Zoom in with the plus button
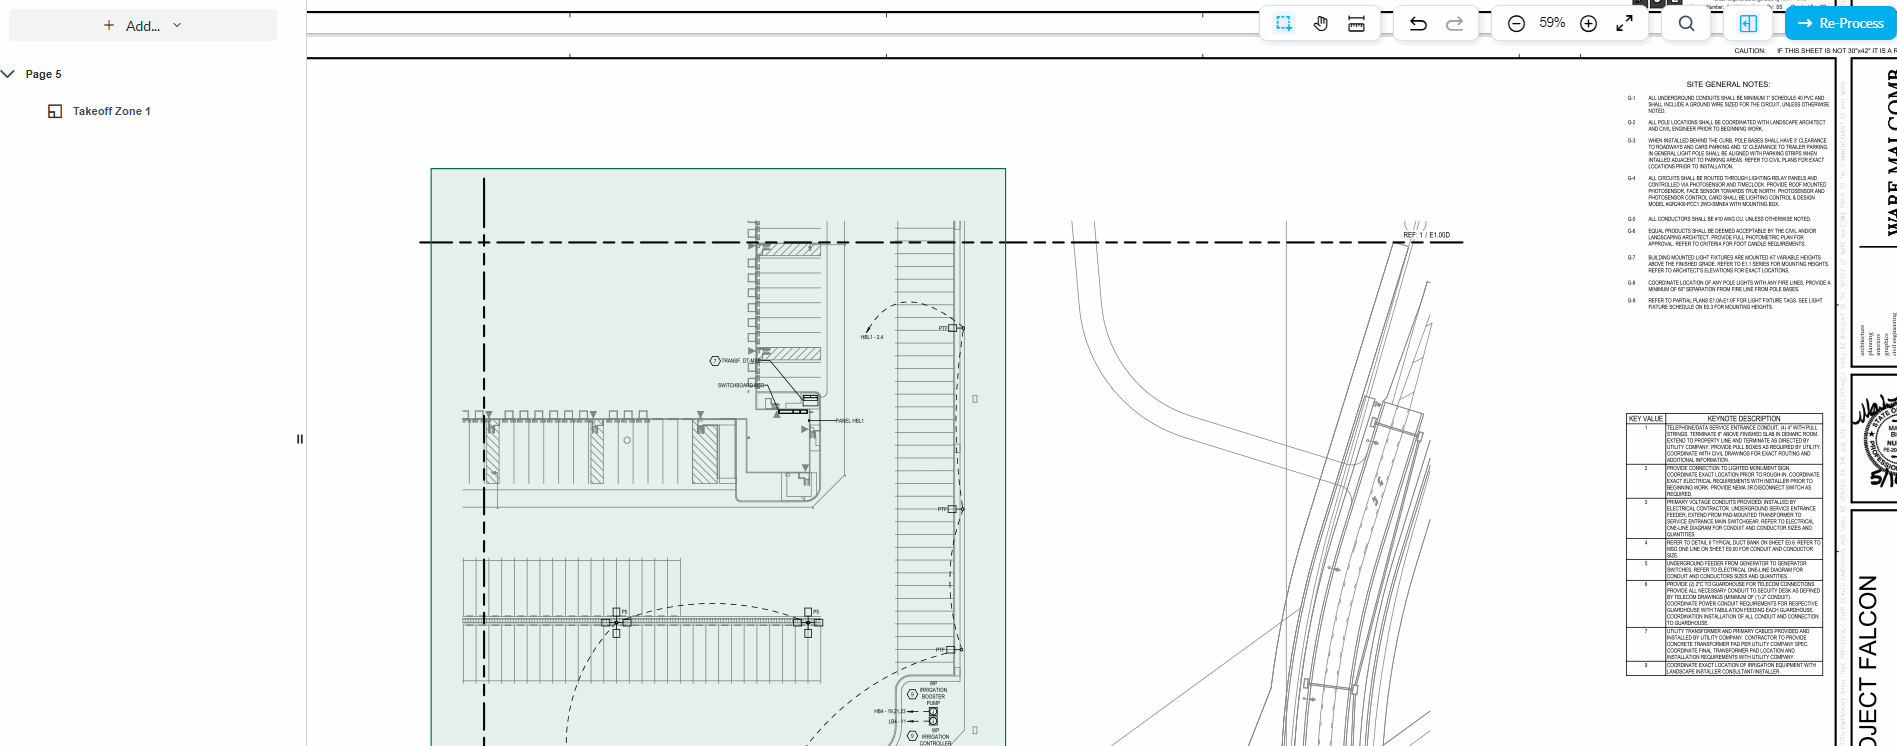Viewport: 1897px width, 746px height. pyautogui.click(x=1588, y=23)
